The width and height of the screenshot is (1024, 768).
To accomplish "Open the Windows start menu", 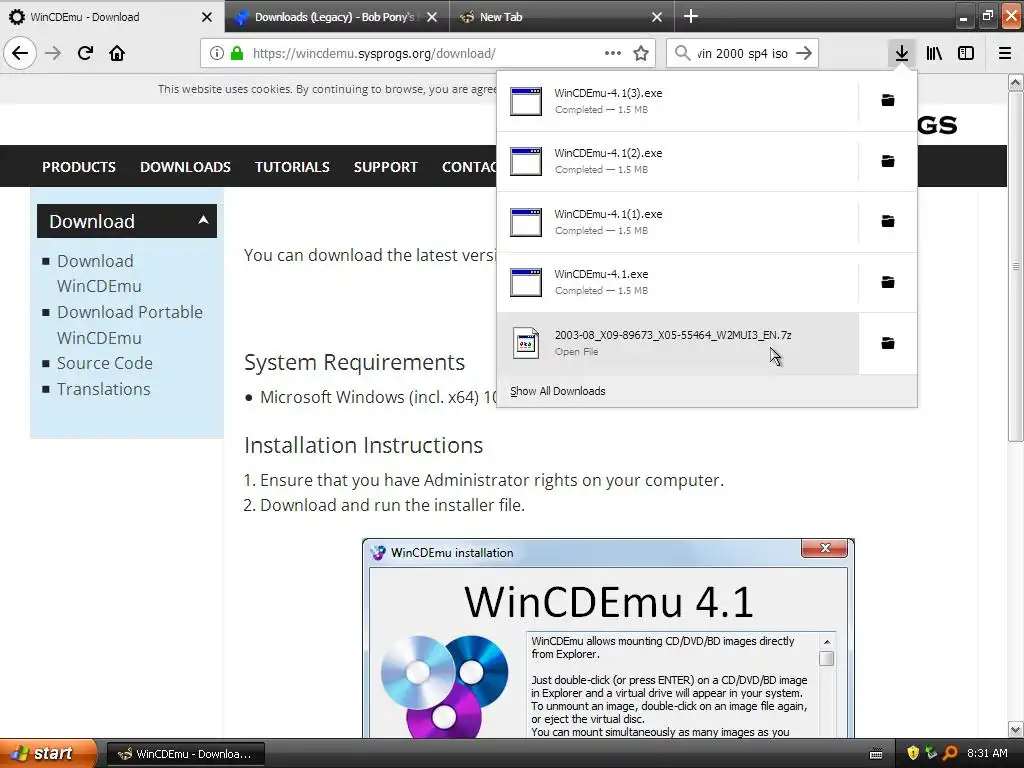I will coord(47,754).
